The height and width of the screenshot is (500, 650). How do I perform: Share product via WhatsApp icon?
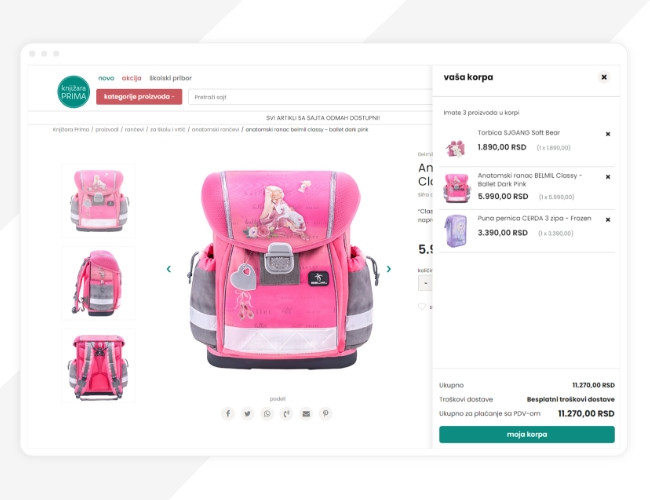point(267,413)
